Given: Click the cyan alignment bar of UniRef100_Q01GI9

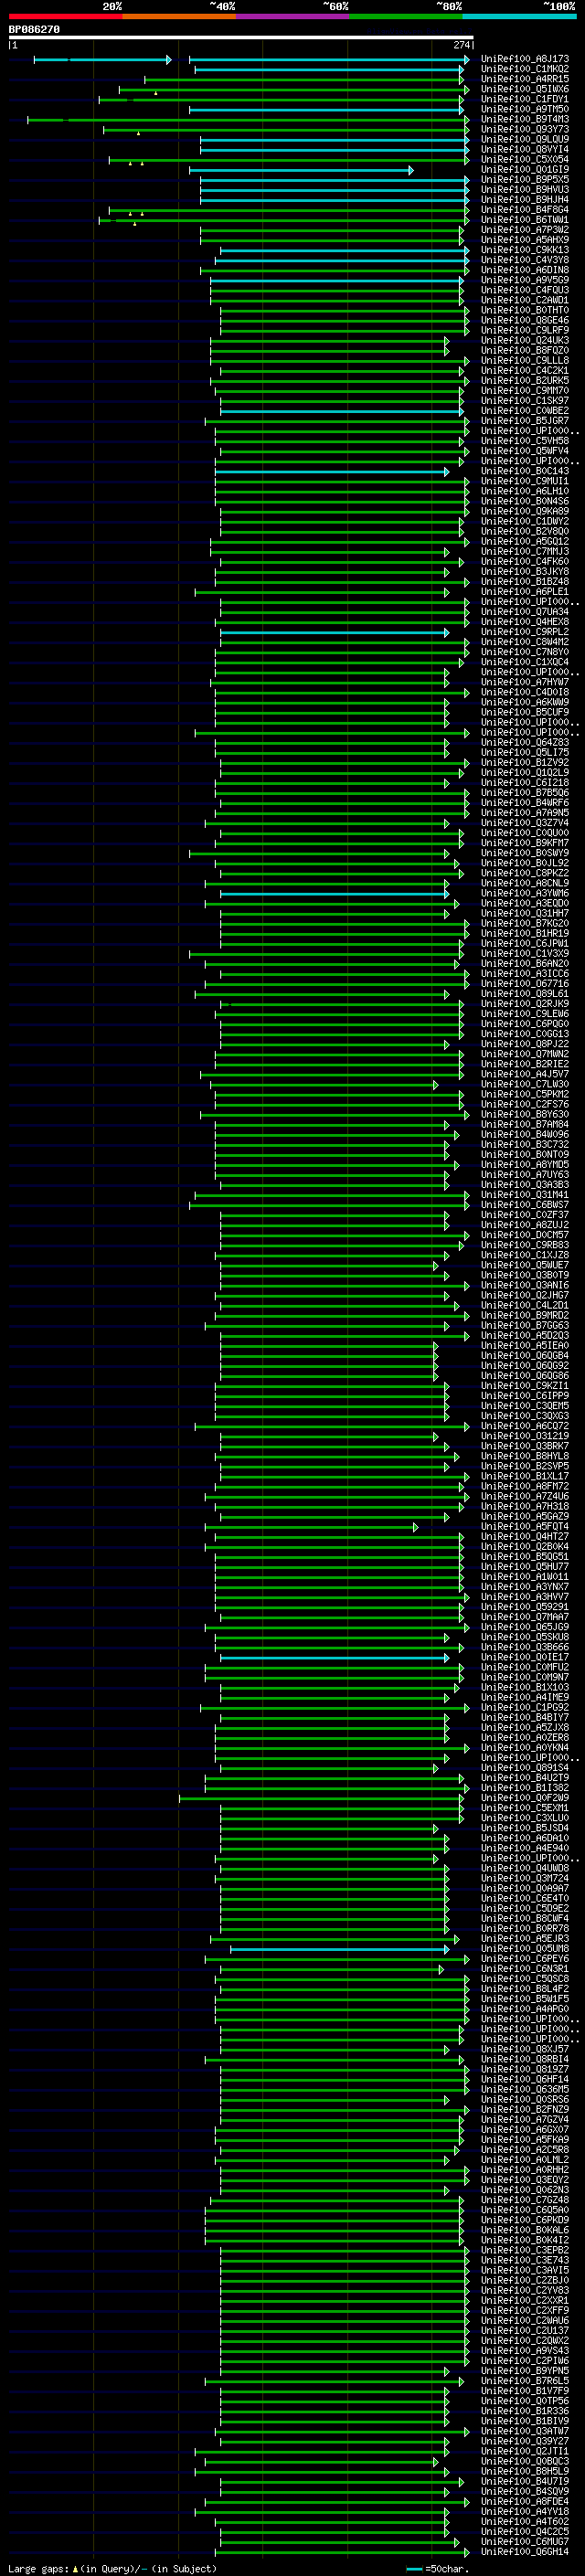Looking at the screenshot, I should [299, 170].
